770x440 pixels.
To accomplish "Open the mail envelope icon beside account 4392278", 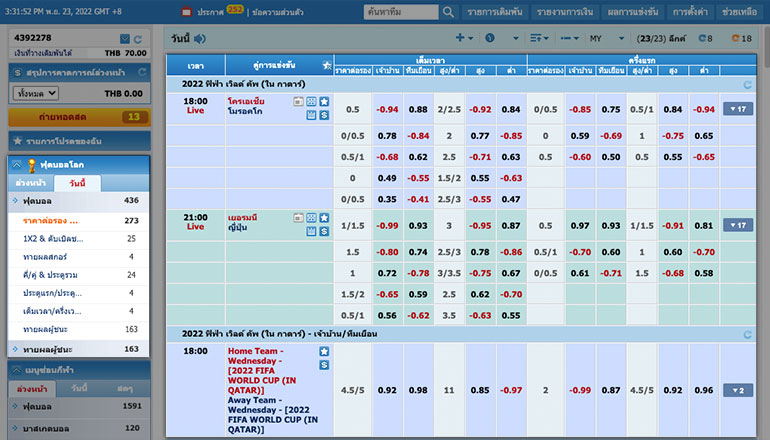I will pyautogui.click(x=125, y=39).
